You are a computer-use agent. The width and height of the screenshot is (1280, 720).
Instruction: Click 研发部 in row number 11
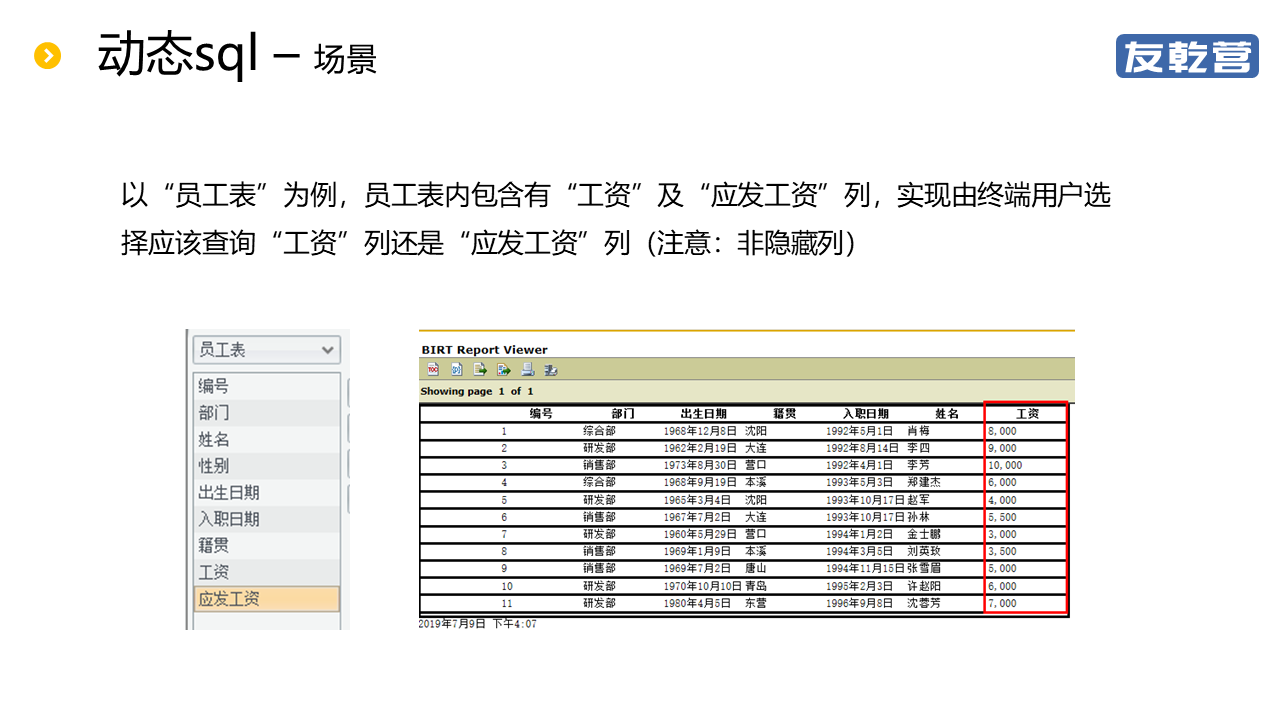[x=600, y=603]
